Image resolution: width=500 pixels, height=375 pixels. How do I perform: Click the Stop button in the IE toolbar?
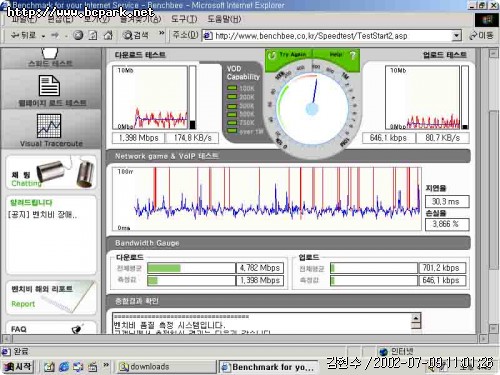tap(78, 35)
